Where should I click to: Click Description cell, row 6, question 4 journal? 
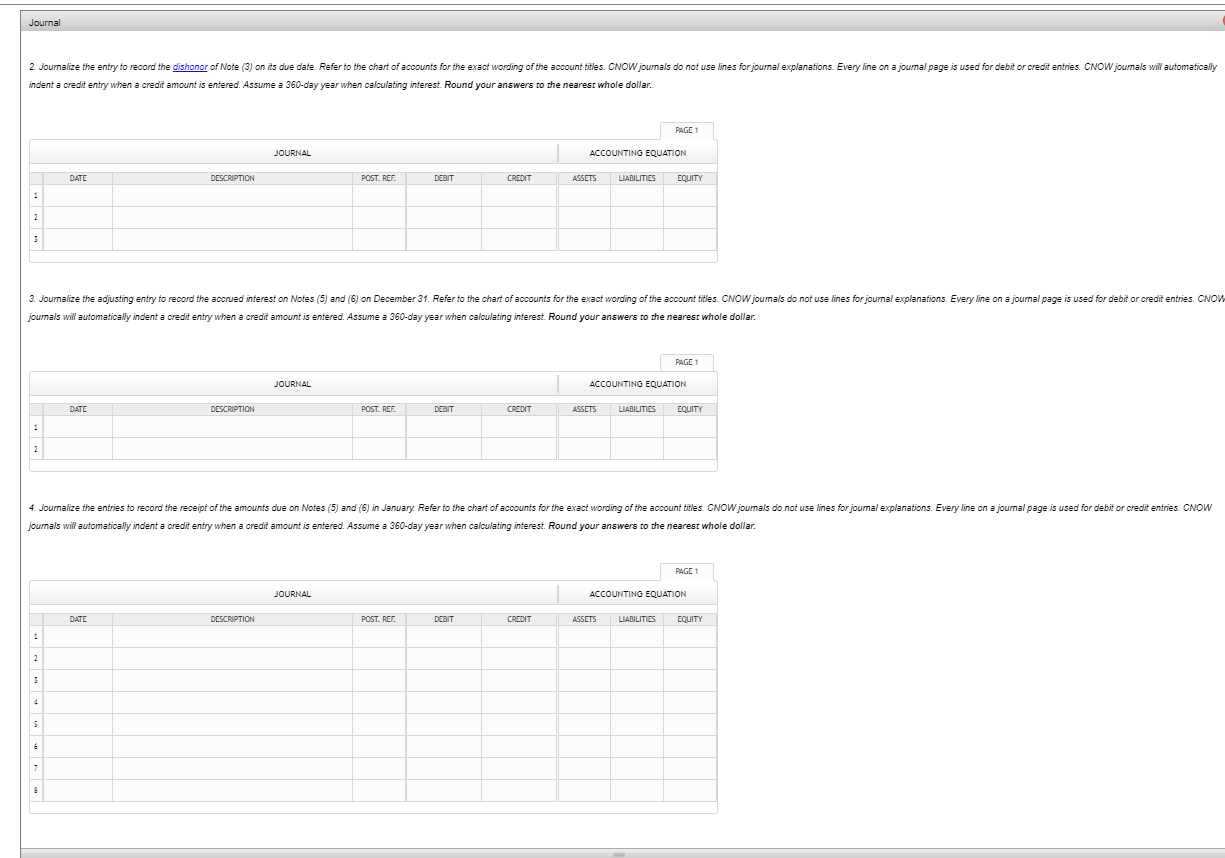pyautogui.click(x=232, y=746)
